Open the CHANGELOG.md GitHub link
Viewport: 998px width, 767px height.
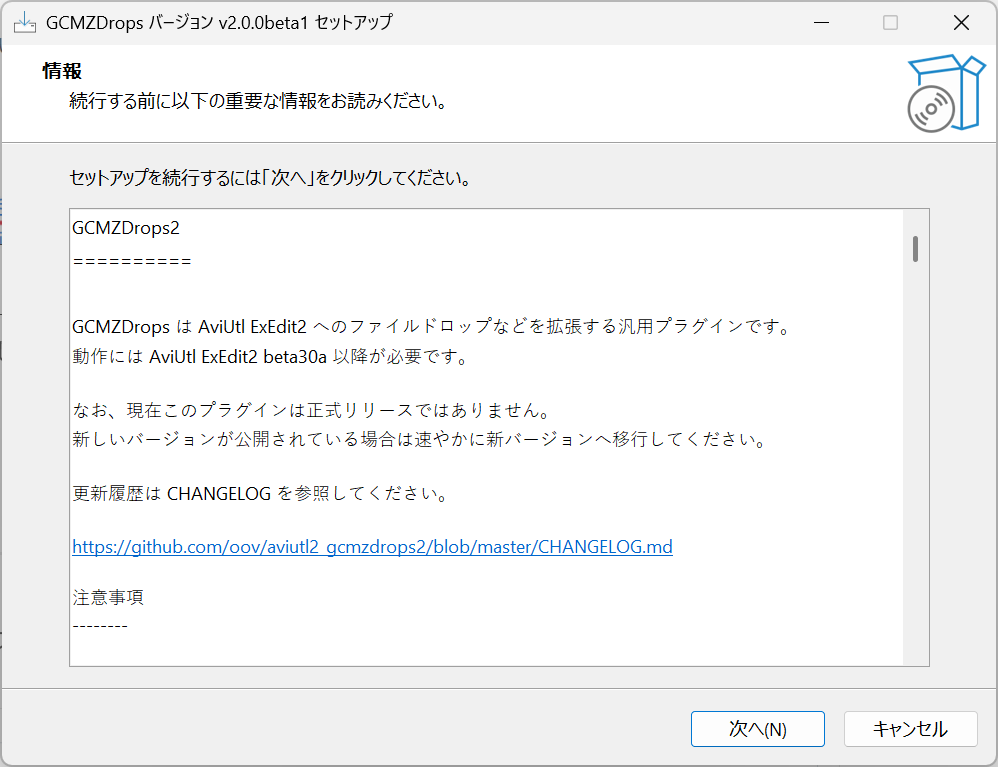click(372, 547)
